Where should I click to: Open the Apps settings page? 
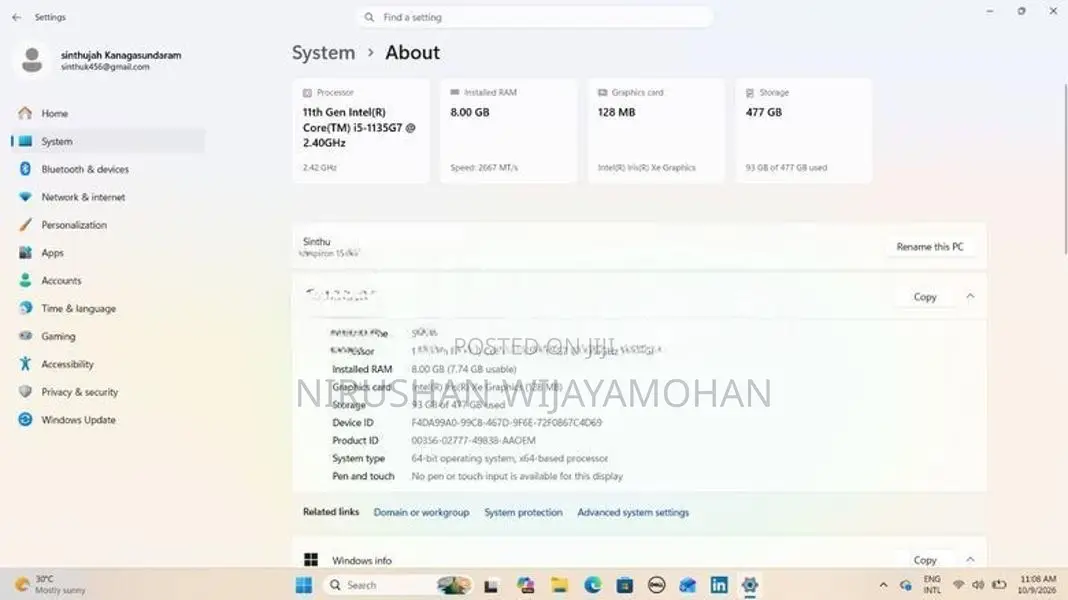pyautogui.click(x=108, y=253)
